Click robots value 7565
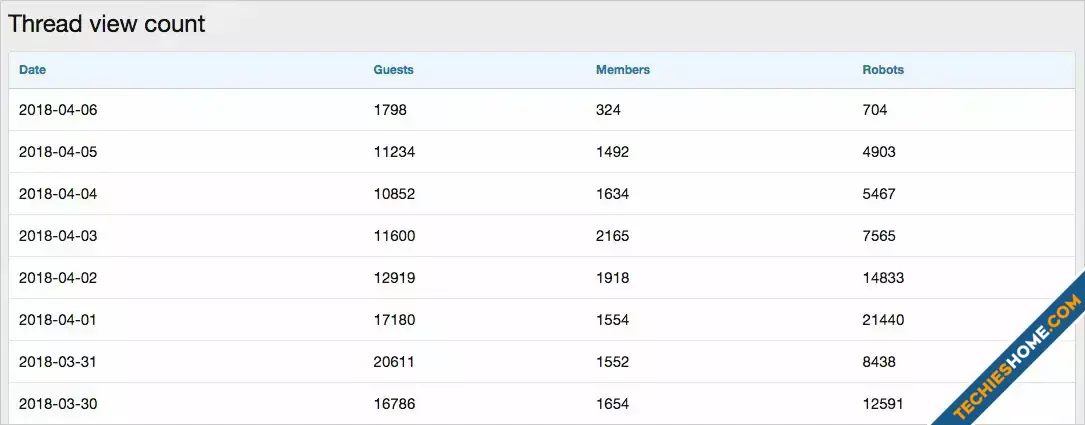 click(x=879, y=236)
